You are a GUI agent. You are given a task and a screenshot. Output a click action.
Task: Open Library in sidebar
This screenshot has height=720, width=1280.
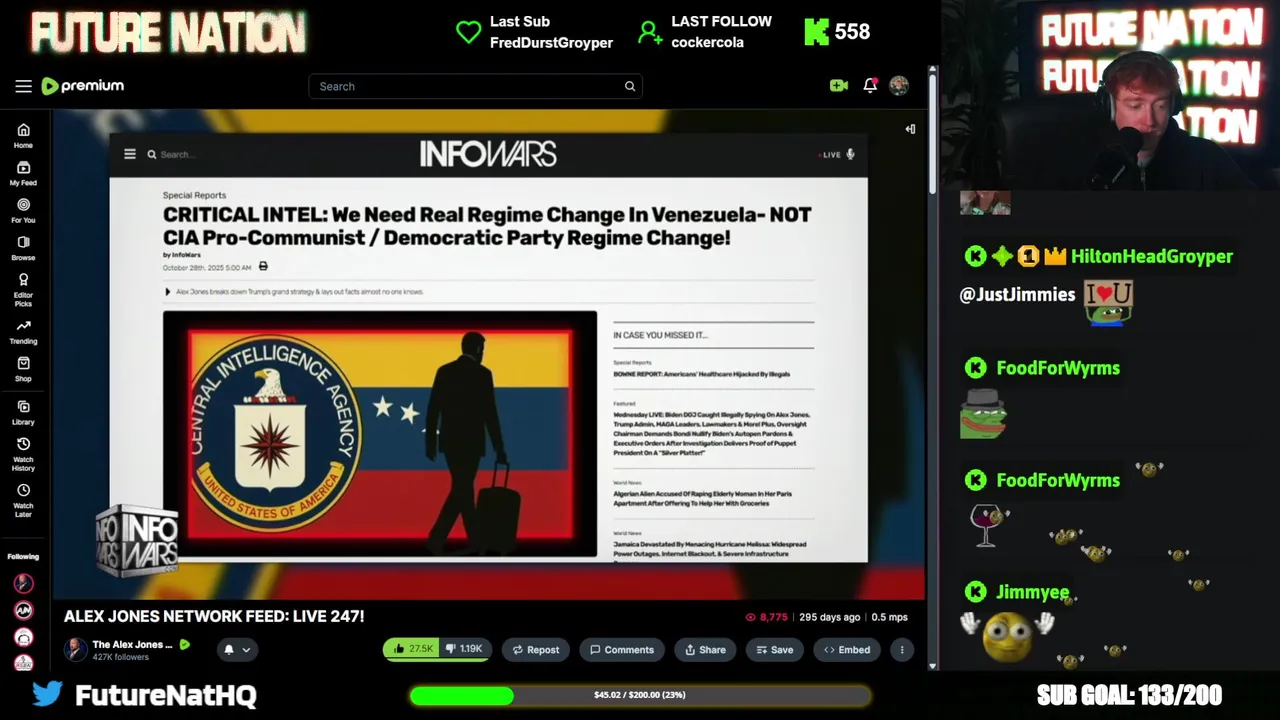[23, 413]
